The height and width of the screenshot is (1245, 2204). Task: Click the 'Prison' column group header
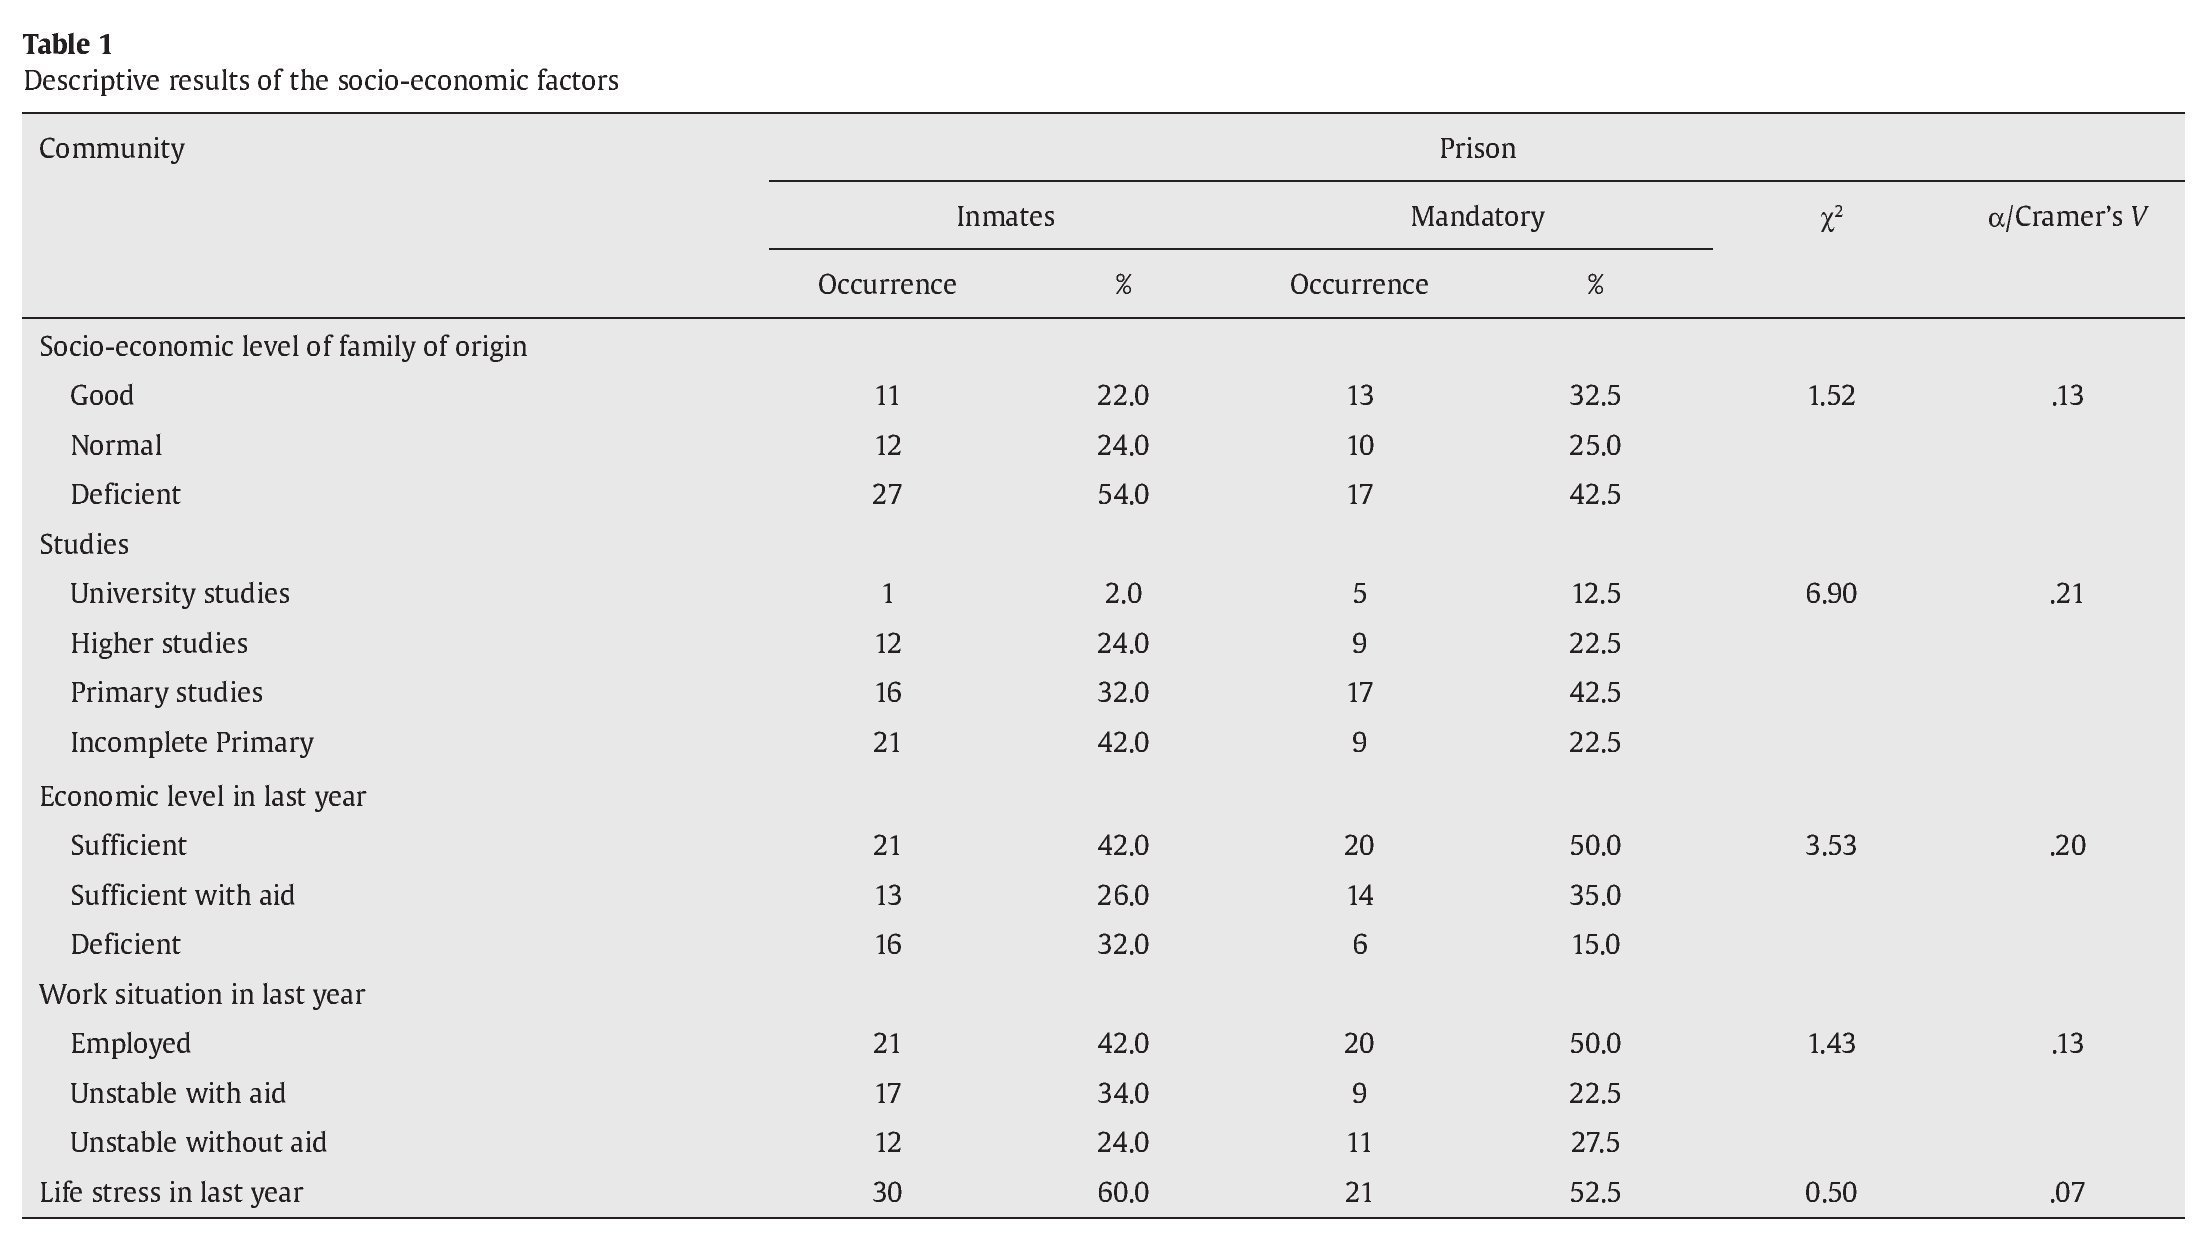coord(1476,148)
